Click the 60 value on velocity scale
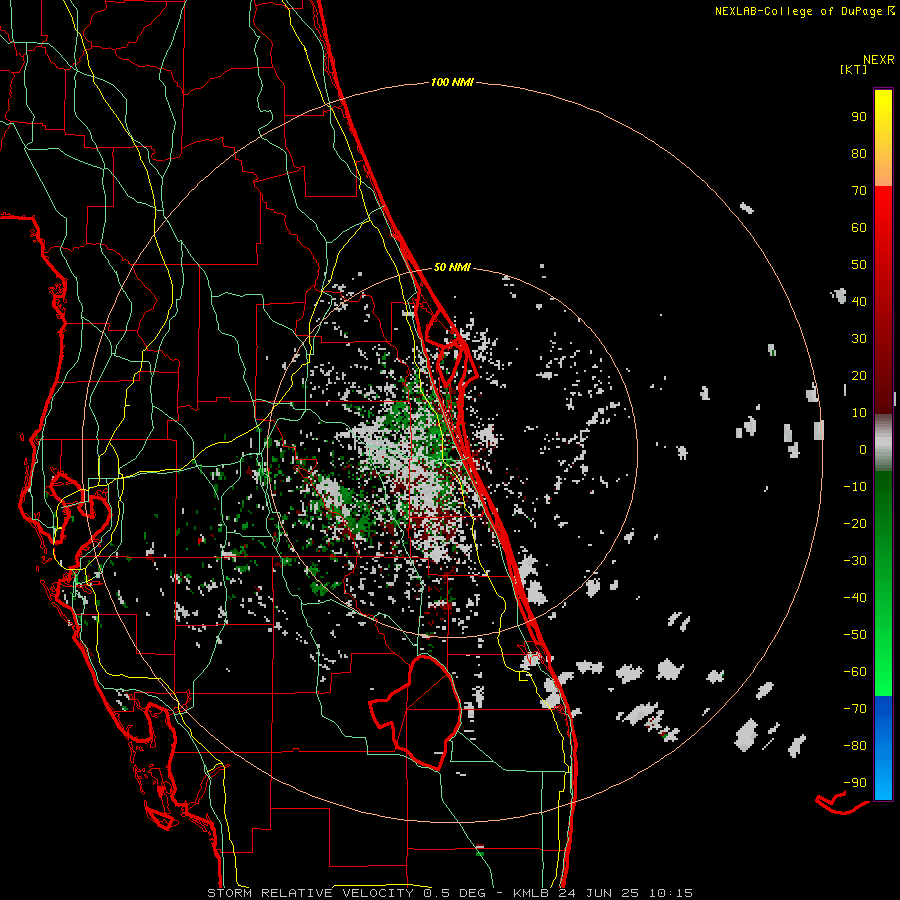900x900 pixels. [859, 227]
